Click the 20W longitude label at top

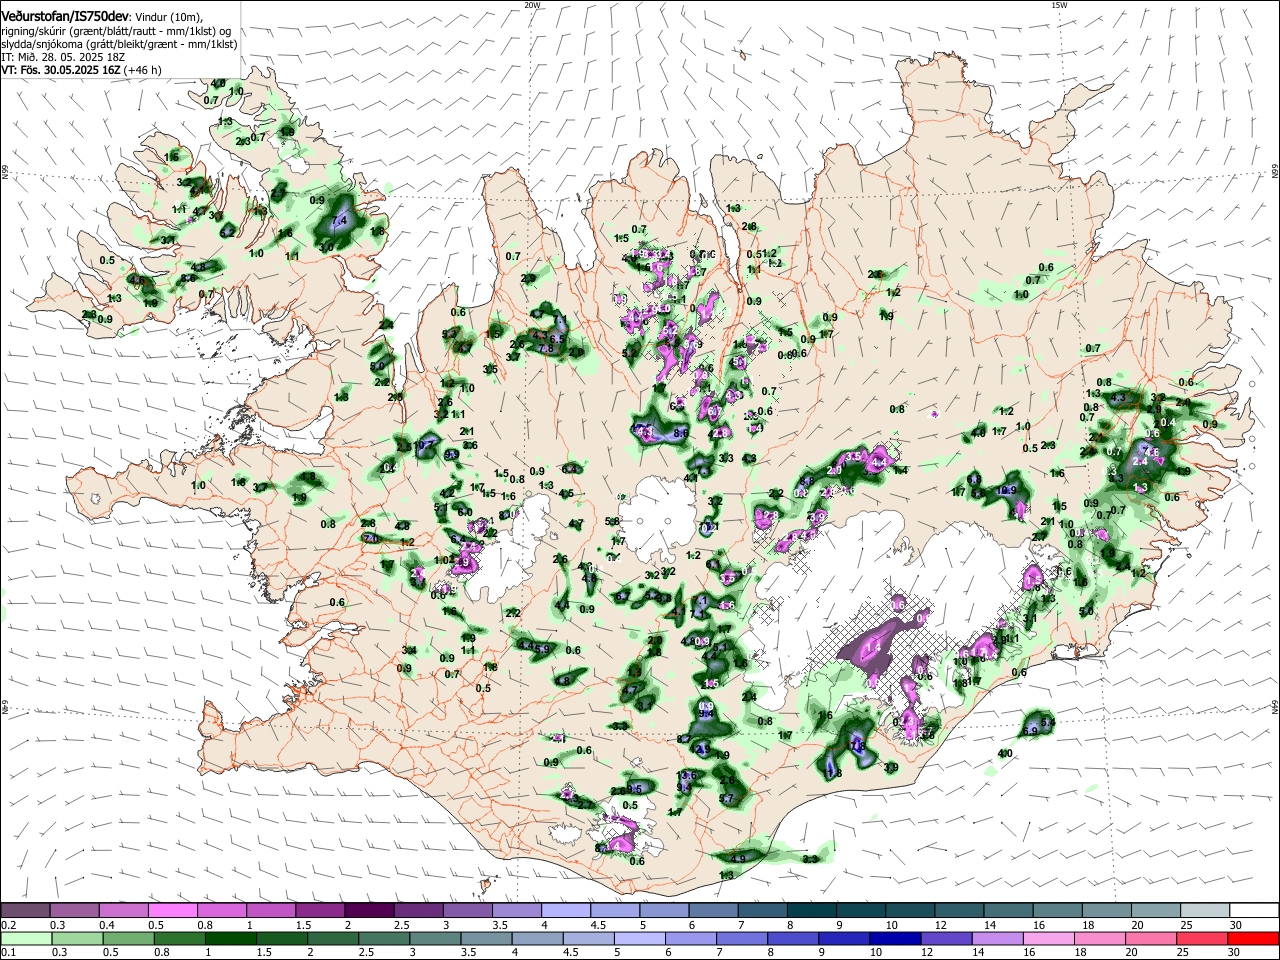532,5
